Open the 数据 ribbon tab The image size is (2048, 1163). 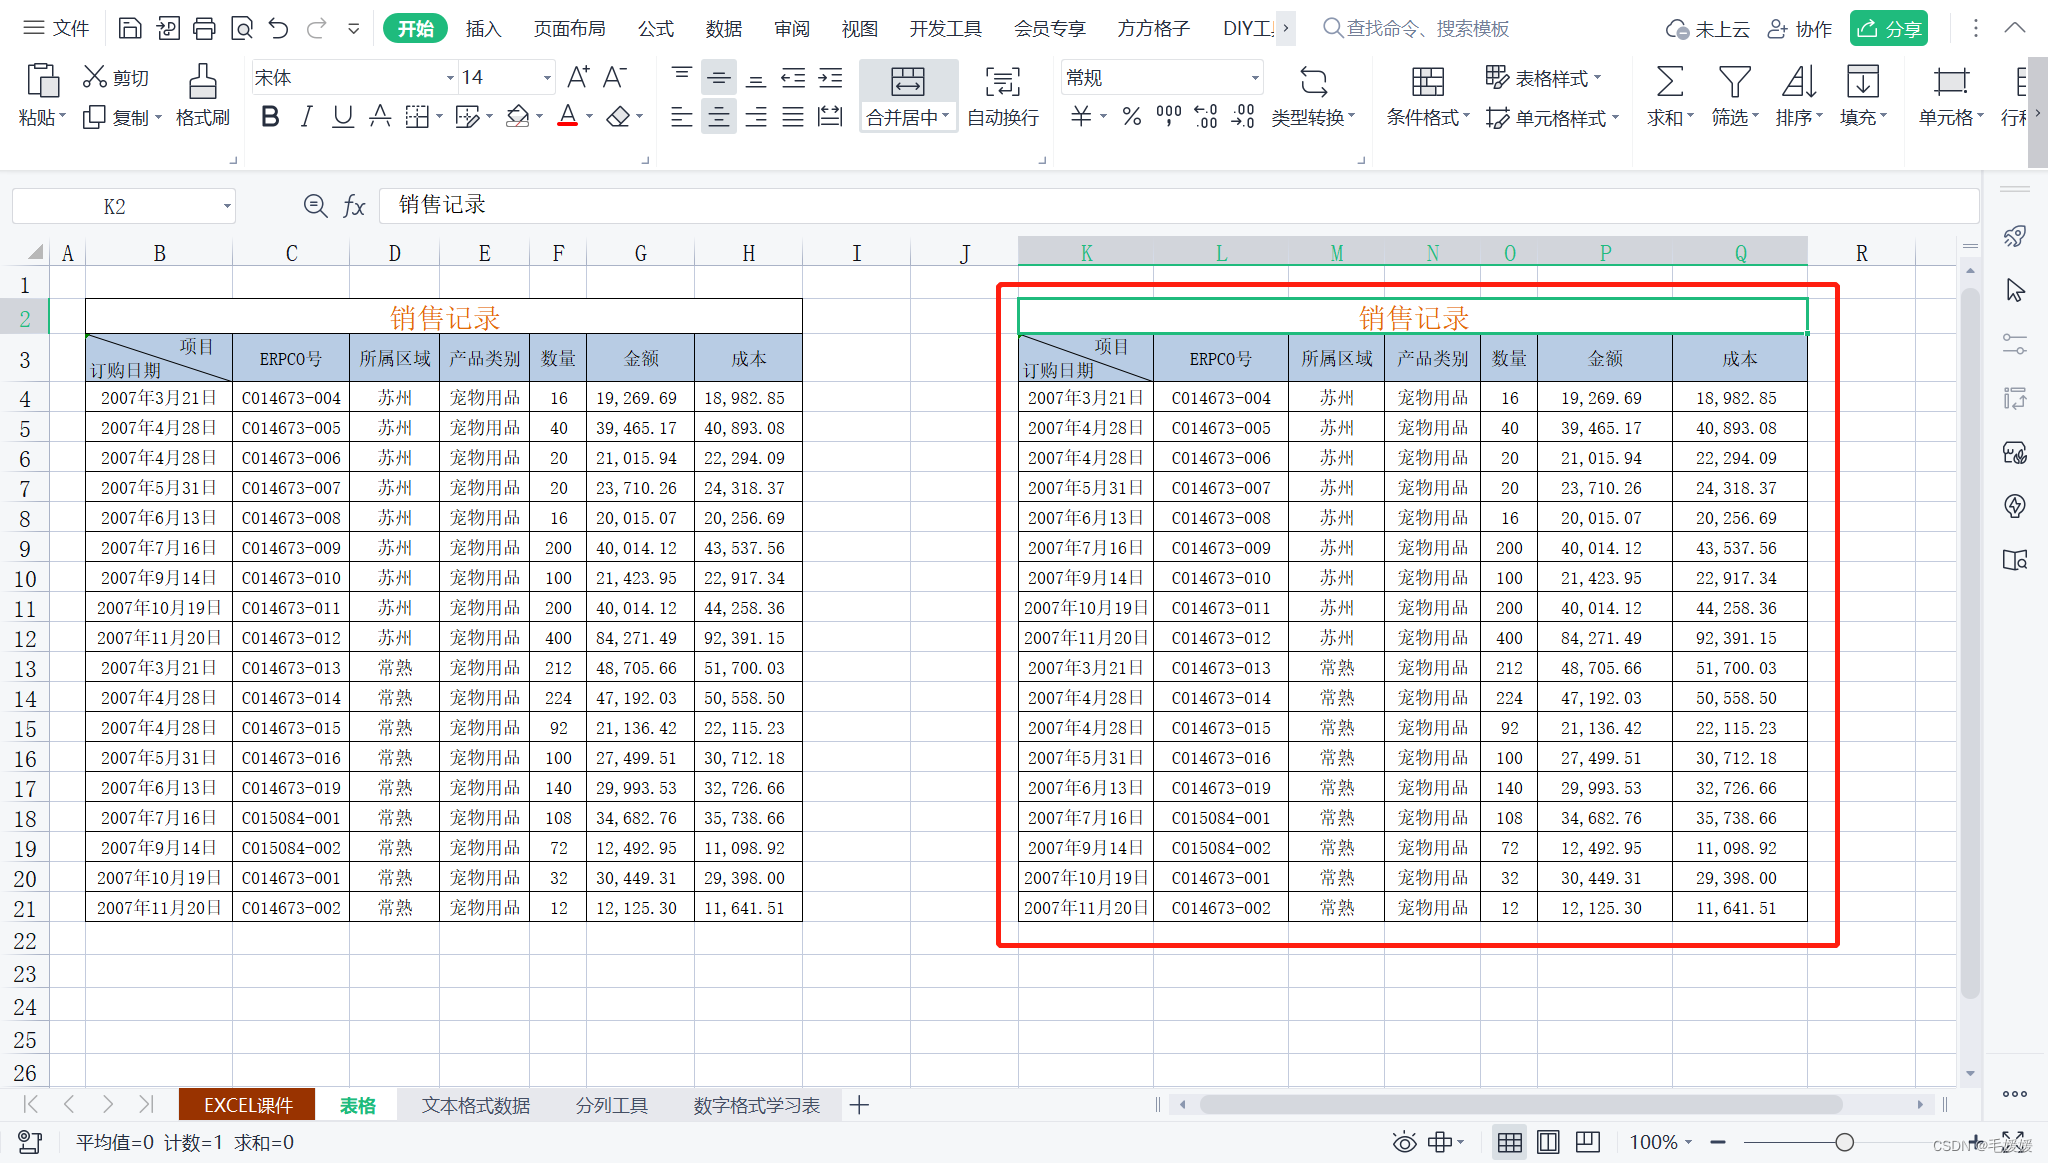pos(723,28)
